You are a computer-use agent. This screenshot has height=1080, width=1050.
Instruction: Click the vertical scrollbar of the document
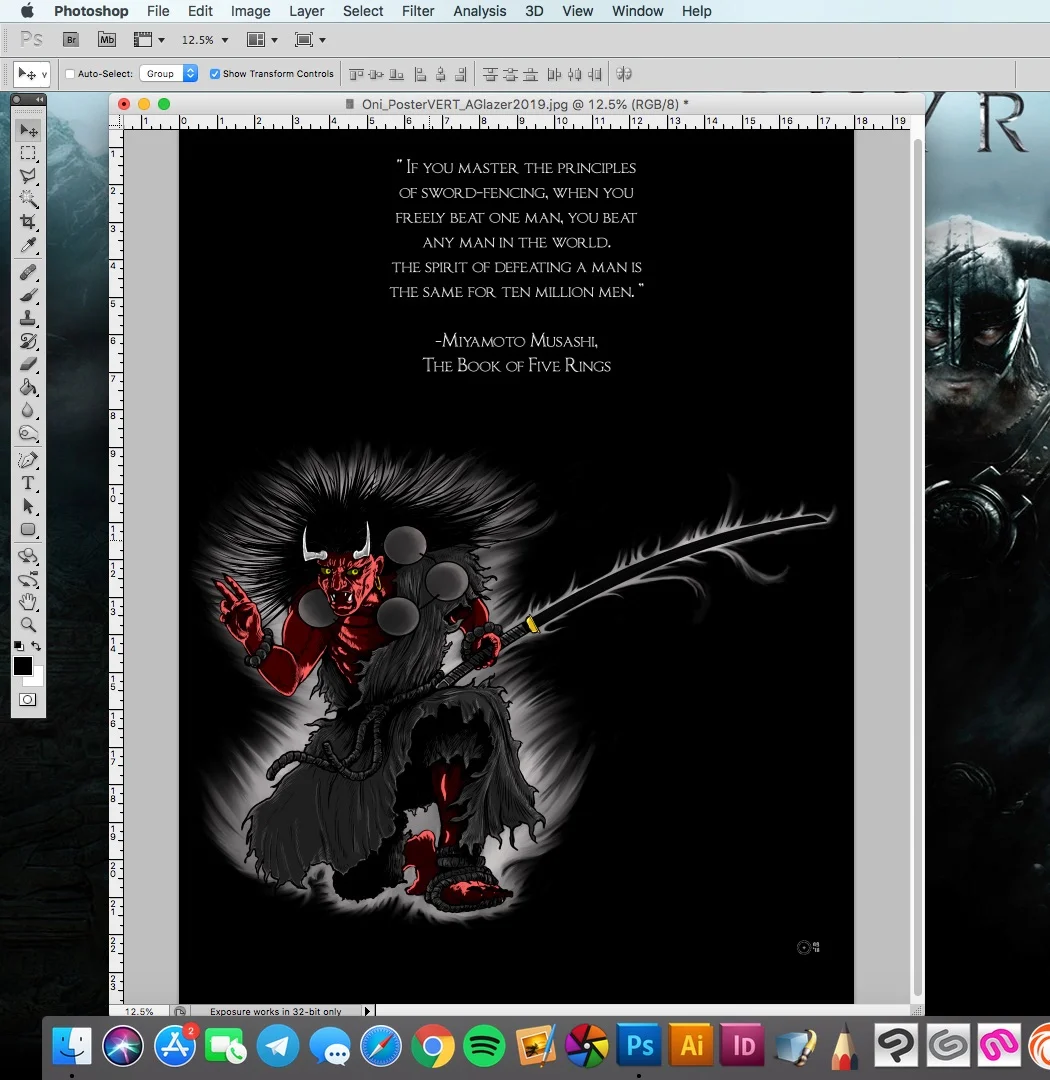pos(918,568)
